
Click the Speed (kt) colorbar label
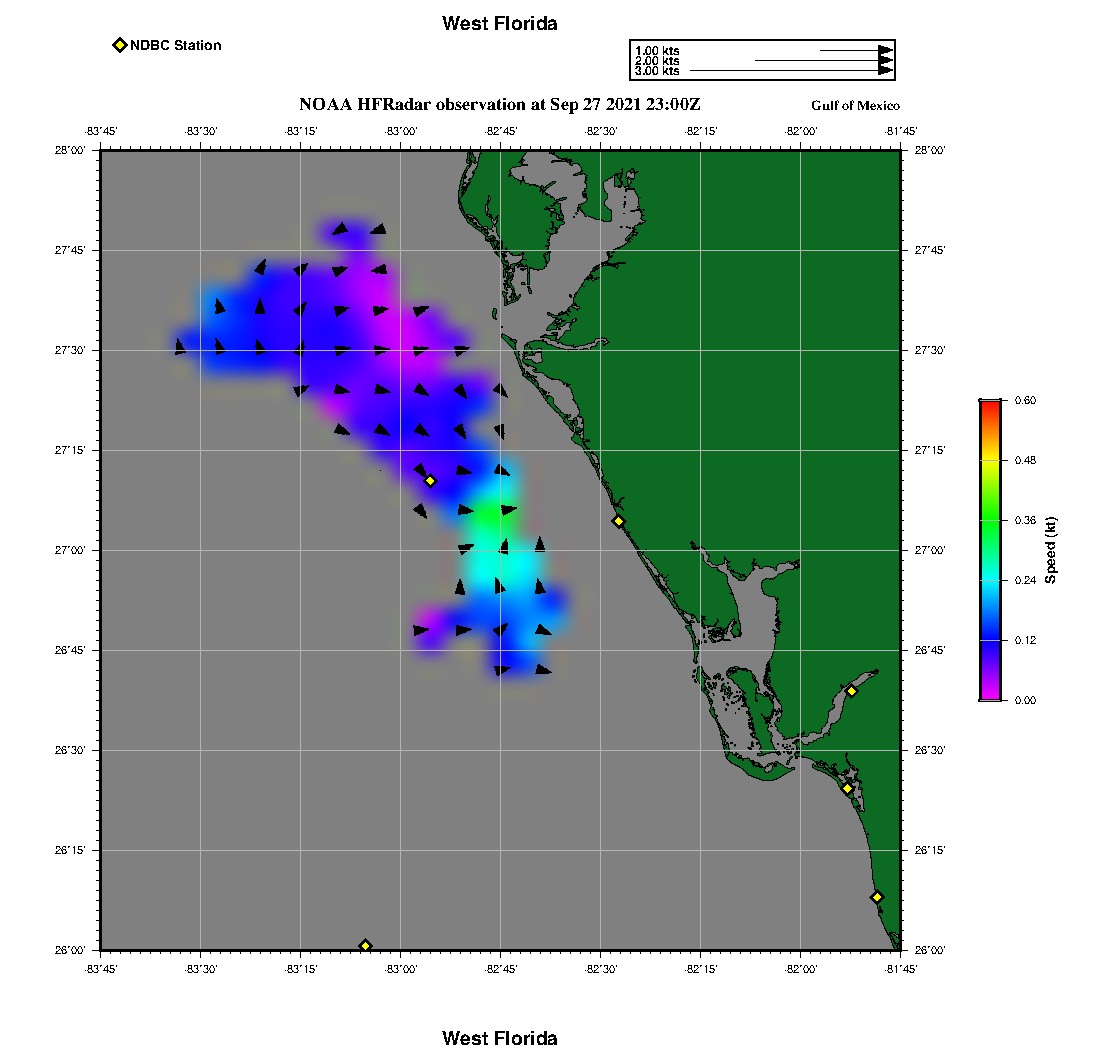pos(1050,550)
